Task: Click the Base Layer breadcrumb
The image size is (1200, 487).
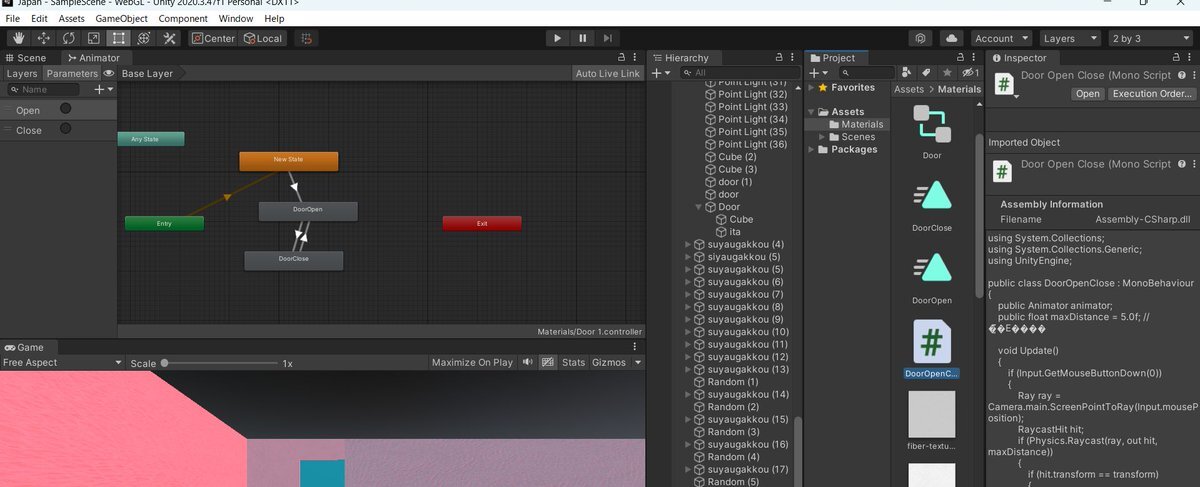Action: pyautogui.click(x=147, y=73)
